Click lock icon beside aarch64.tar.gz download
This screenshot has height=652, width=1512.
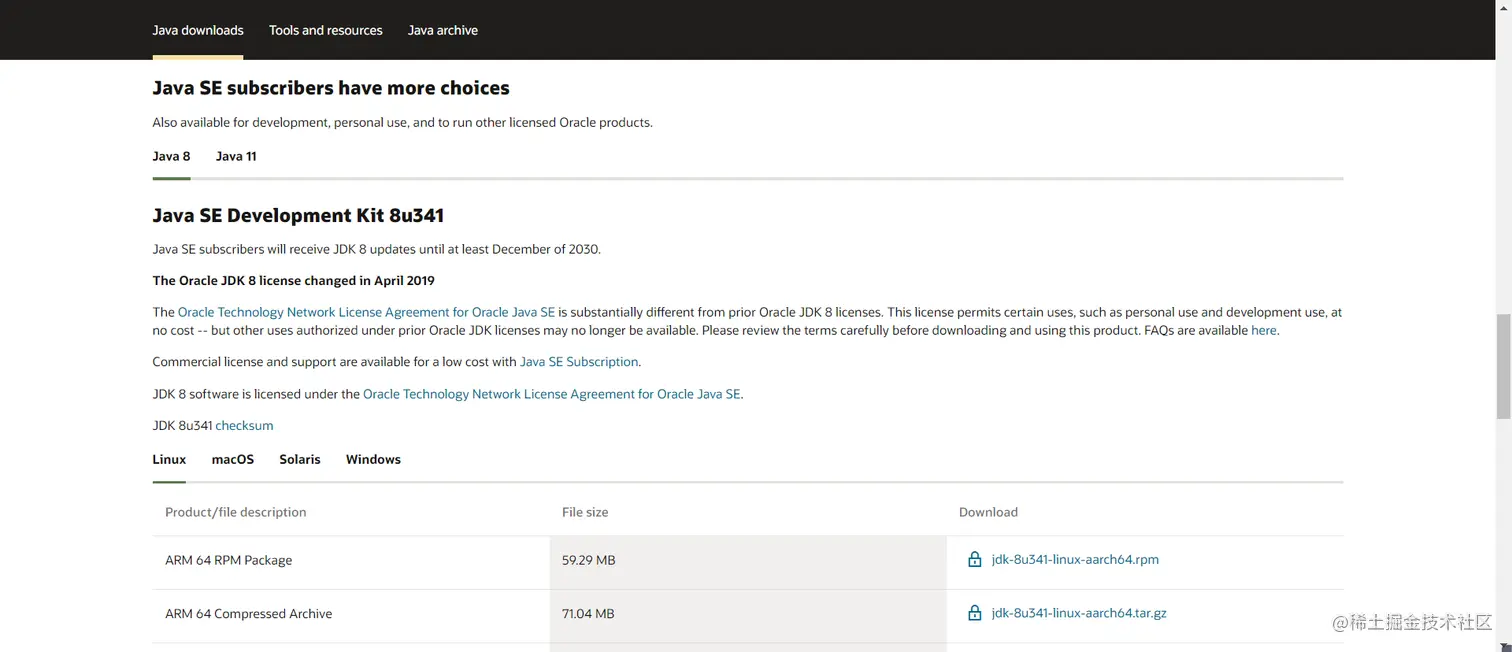click(x=974, y=613)
